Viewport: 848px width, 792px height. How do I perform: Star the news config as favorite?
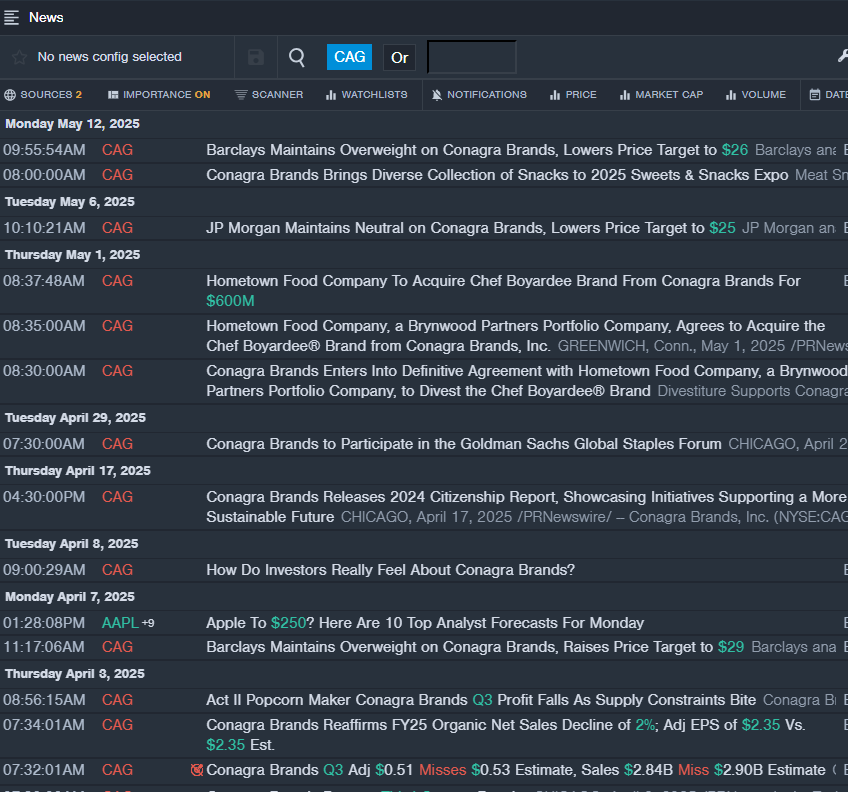[19, 57]
